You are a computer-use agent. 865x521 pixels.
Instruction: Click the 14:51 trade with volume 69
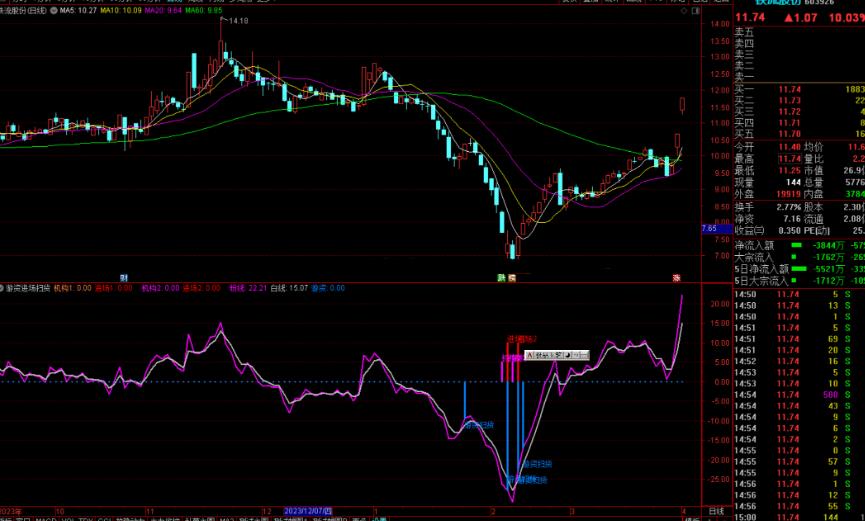799,339
